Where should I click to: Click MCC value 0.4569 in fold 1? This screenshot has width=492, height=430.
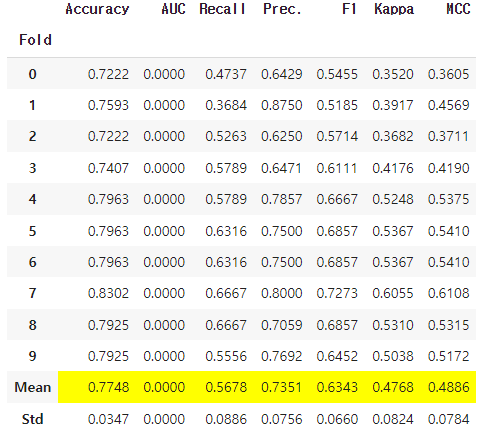(449, 105)
